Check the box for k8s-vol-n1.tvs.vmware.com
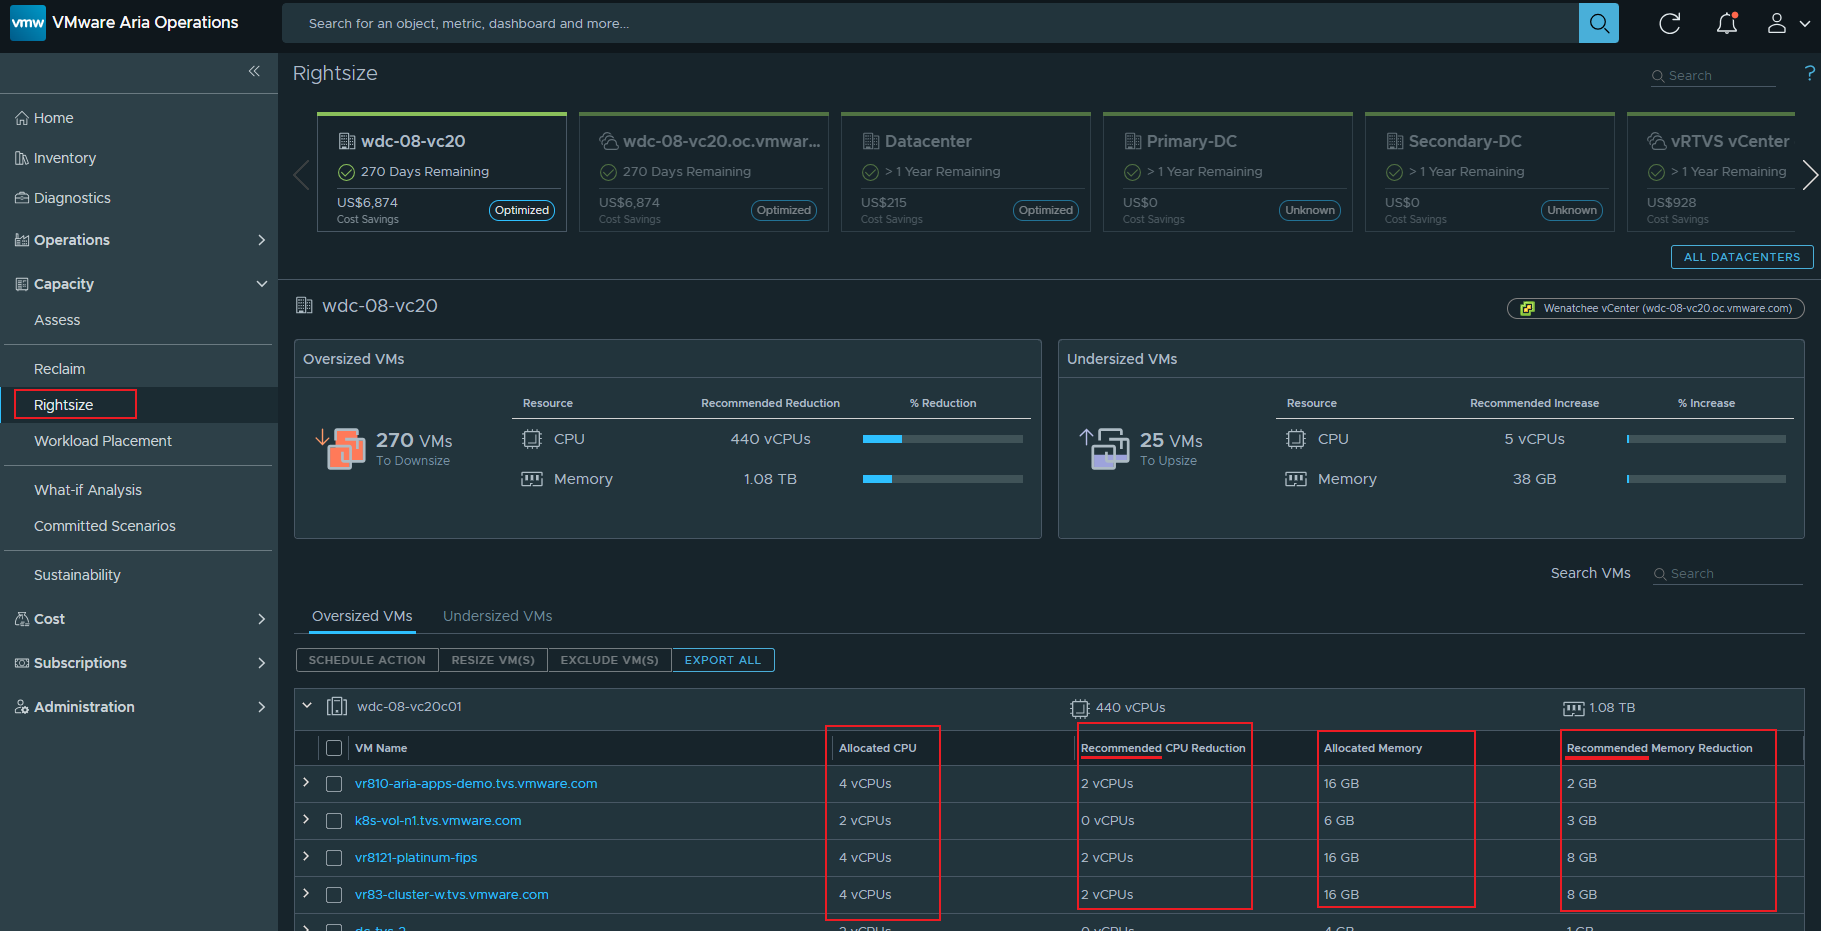 [x=334, y=821]
